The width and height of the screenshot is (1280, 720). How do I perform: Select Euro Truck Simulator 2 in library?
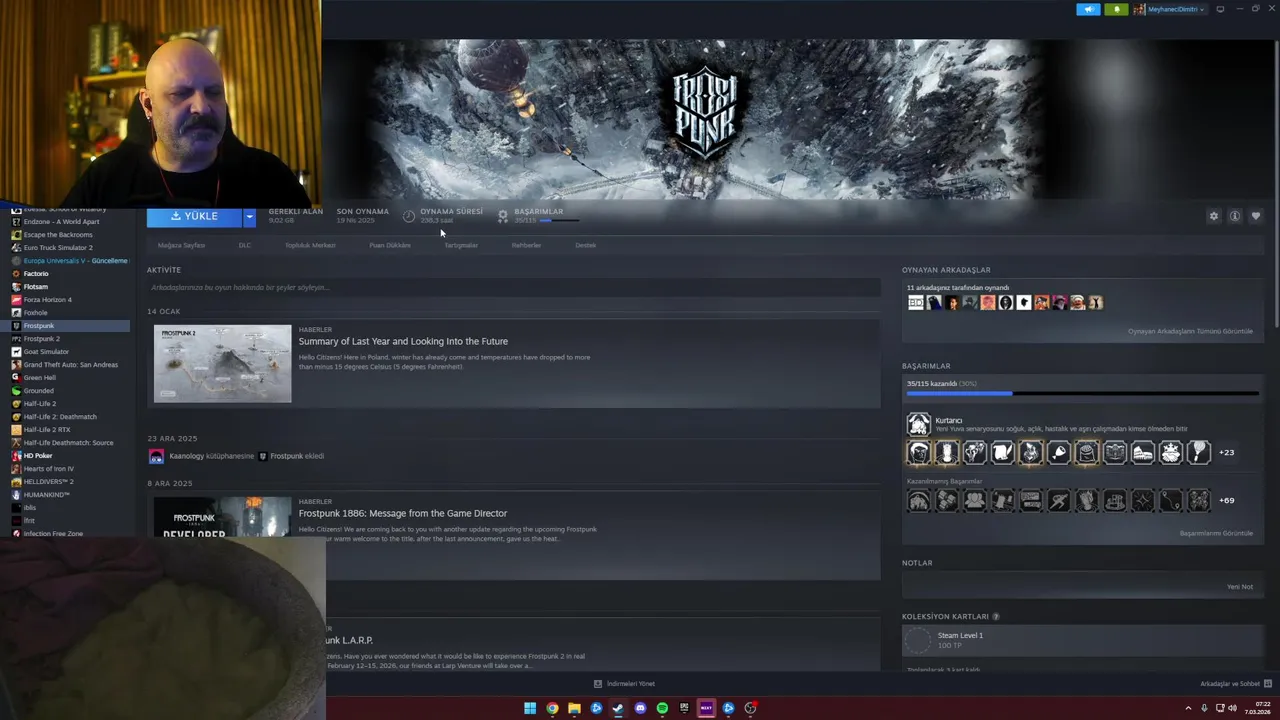(x=58, y=248)
